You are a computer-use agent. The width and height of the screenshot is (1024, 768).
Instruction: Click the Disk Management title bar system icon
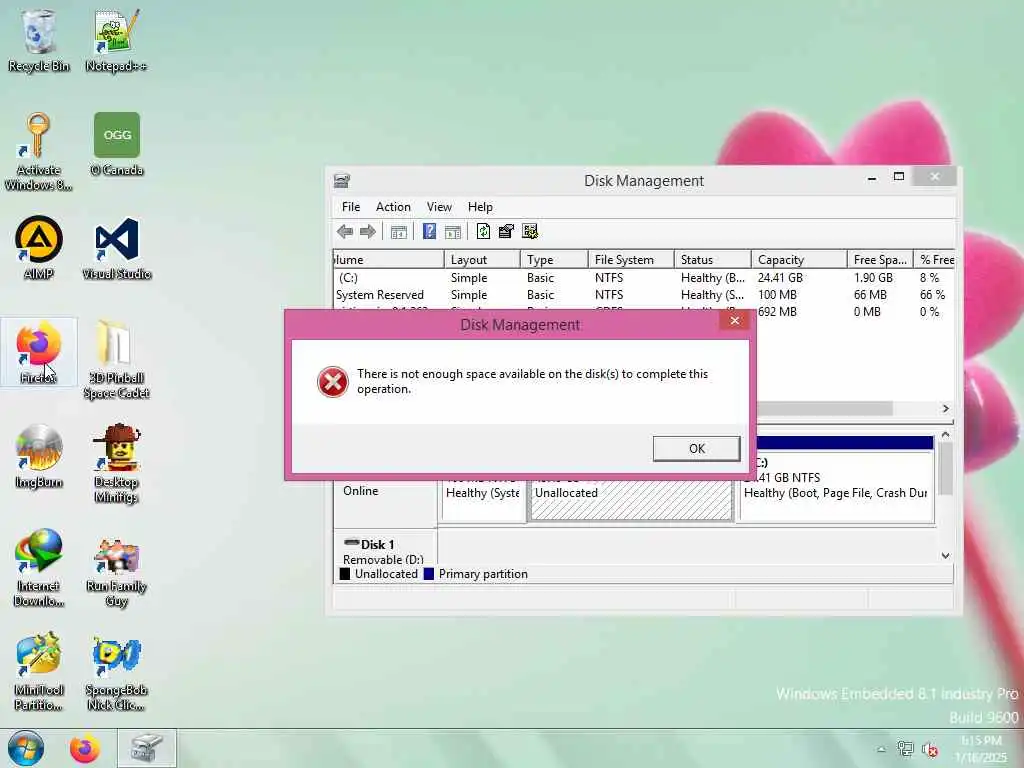[x=342, y=181]
